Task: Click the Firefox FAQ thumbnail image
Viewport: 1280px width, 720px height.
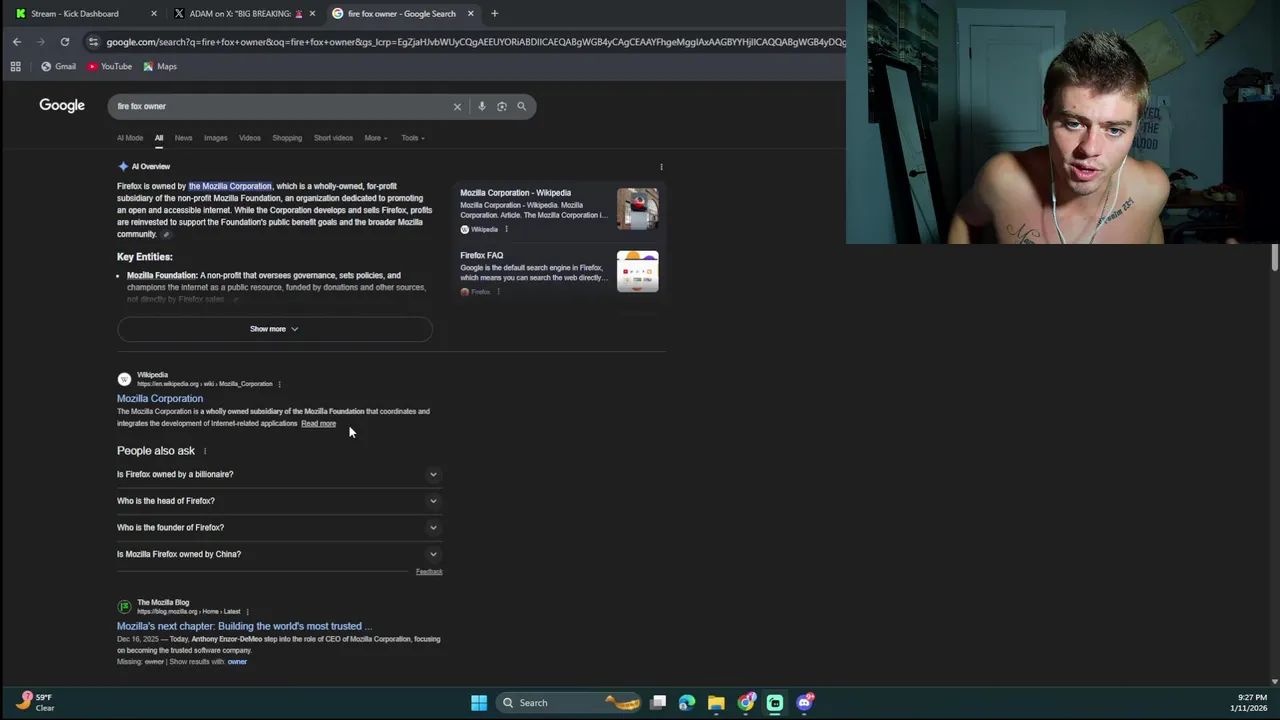Action: [637, 271]
